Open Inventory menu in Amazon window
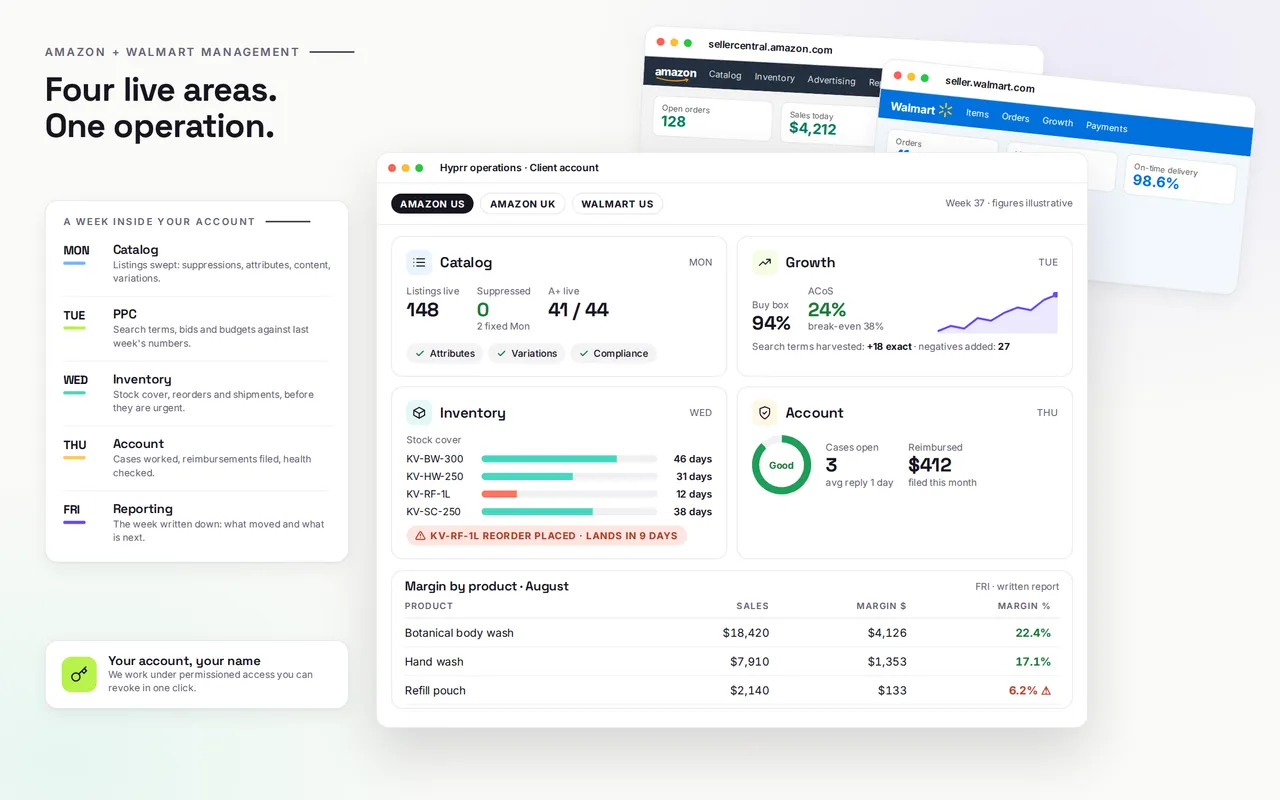 [774, 78]
